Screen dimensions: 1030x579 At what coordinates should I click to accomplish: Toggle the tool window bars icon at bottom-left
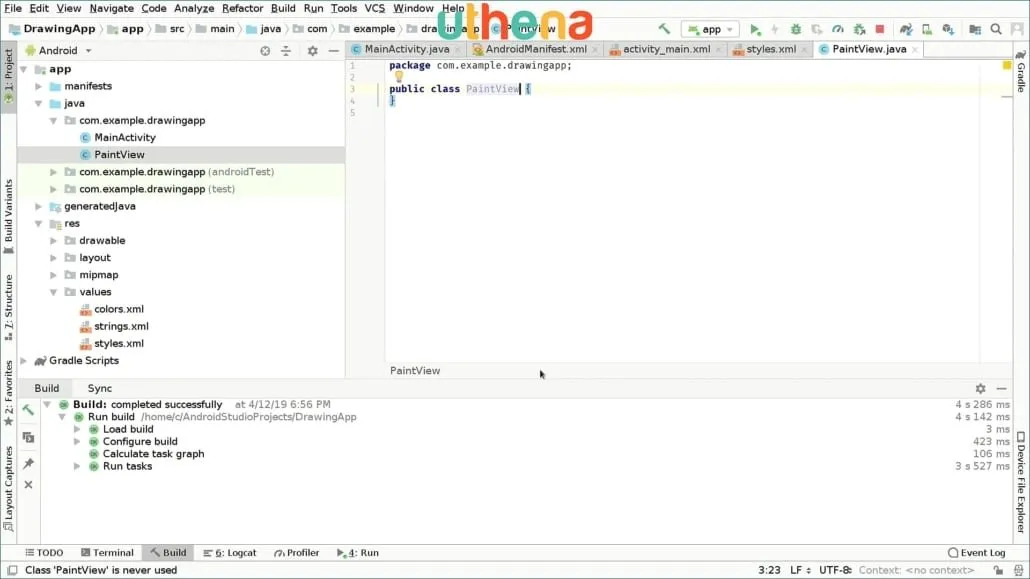[12, 570]
